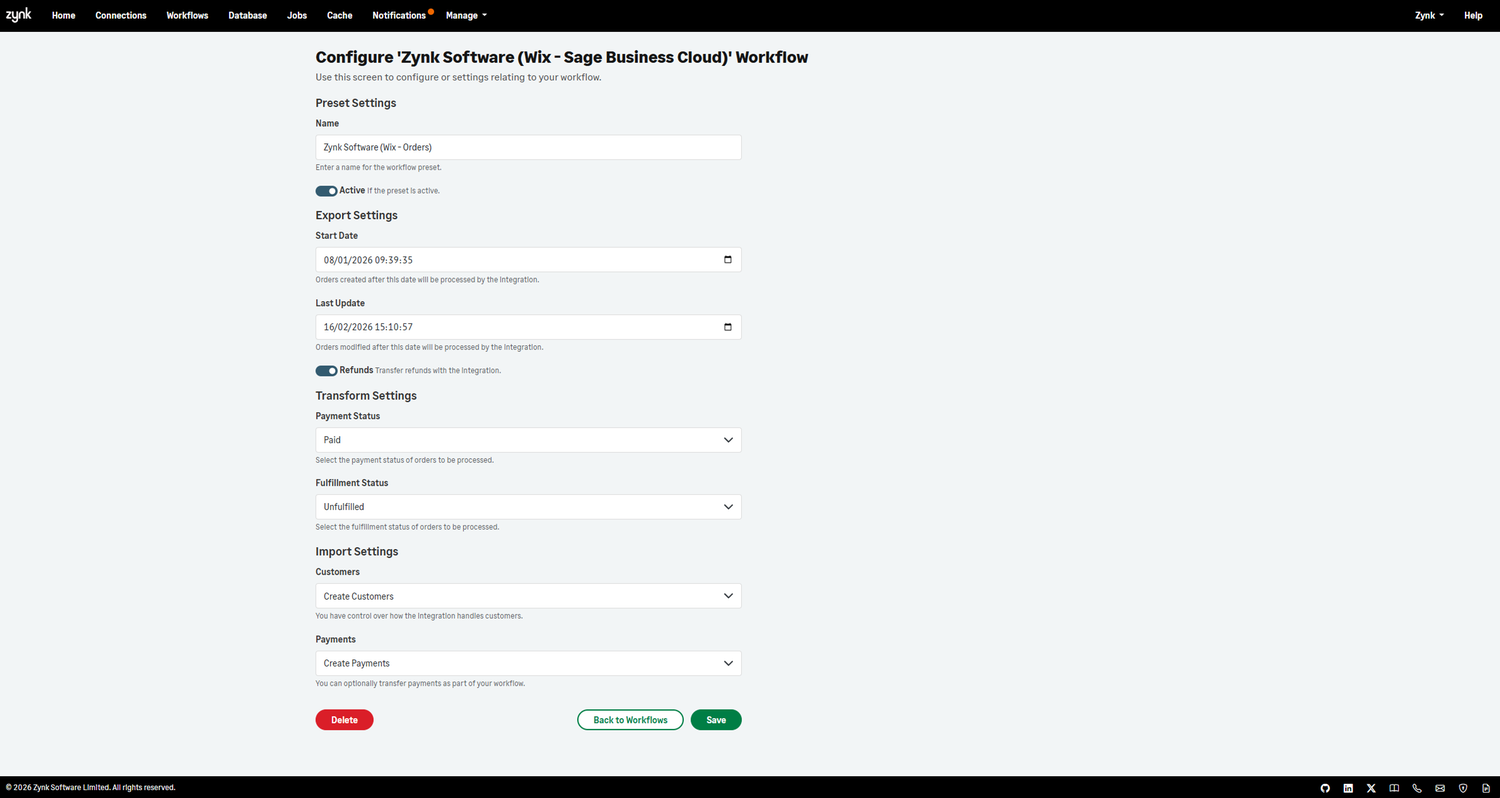This screenshot has width=1500, height=798.
Task: Disable the Active preset toggle
Action: point(325,190)
